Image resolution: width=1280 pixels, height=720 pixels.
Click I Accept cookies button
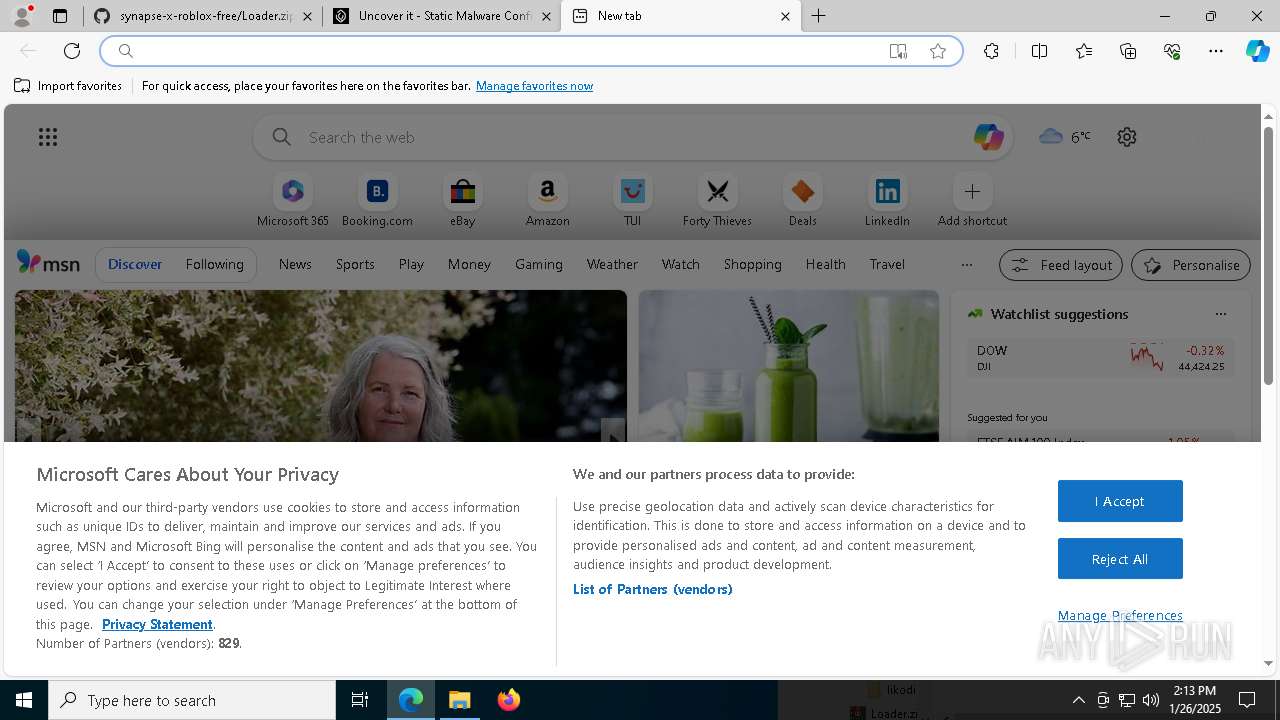(1120, 501)
